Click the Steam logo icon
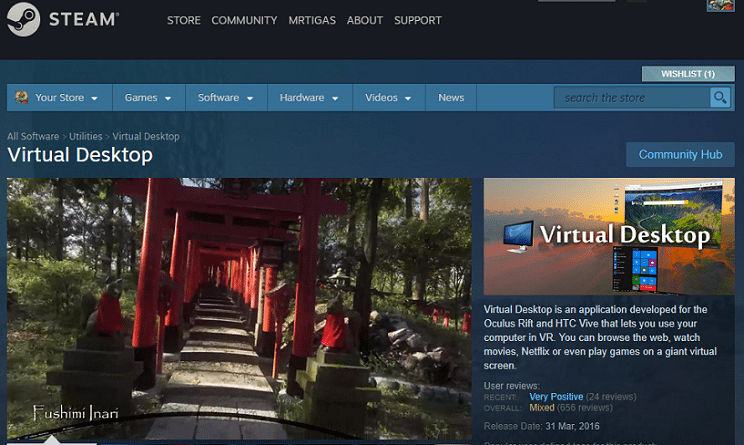This screenshot has width=744, height=445. tap(23, 19)
